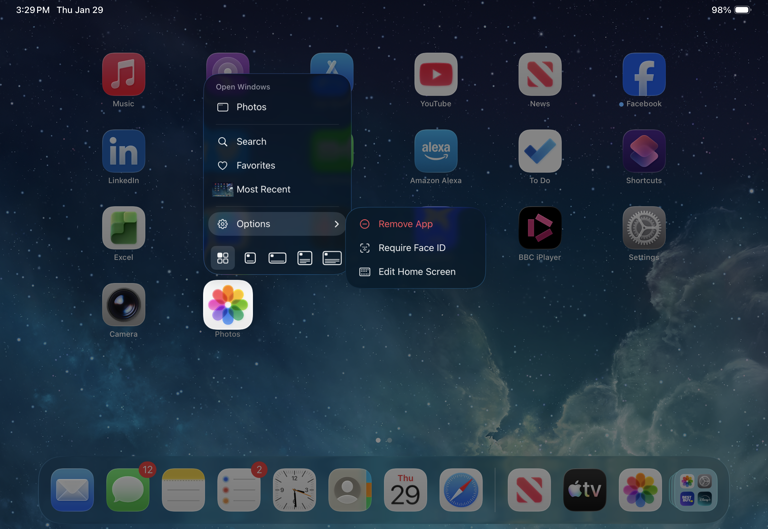Open Notes in the dock
The image size is (768, 529).
point(183,490)
